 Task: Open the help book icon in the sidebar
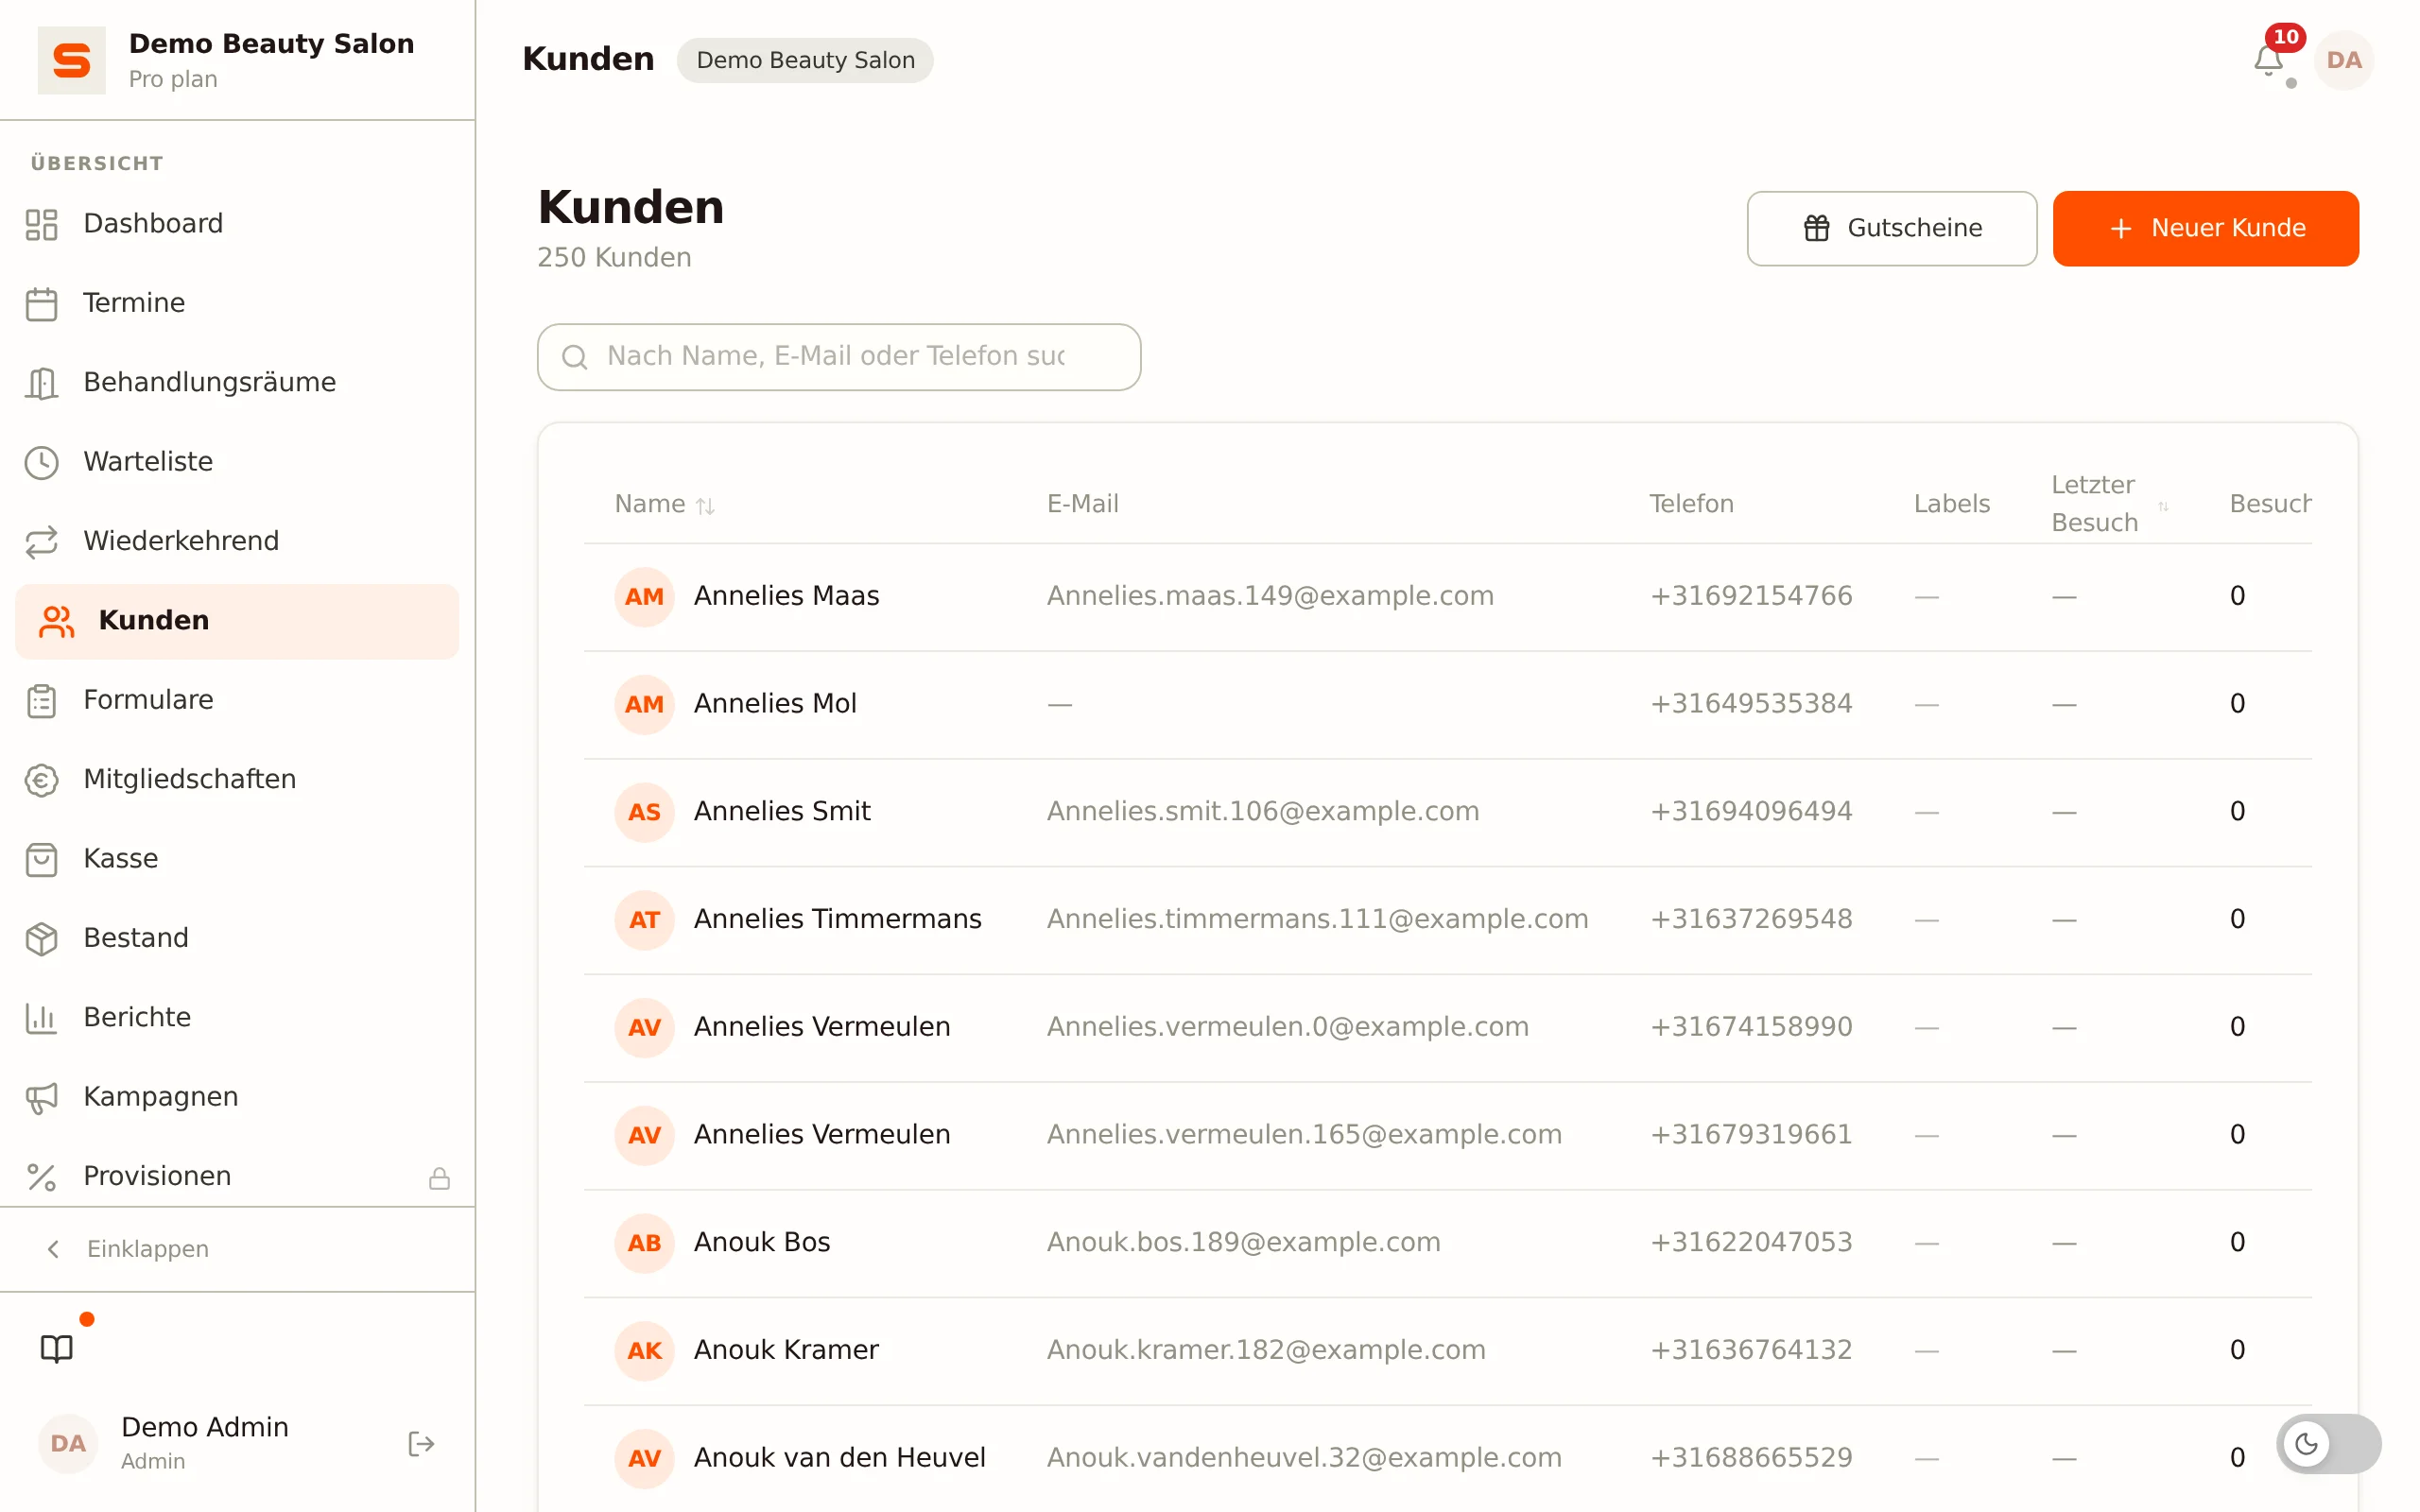57,1348
